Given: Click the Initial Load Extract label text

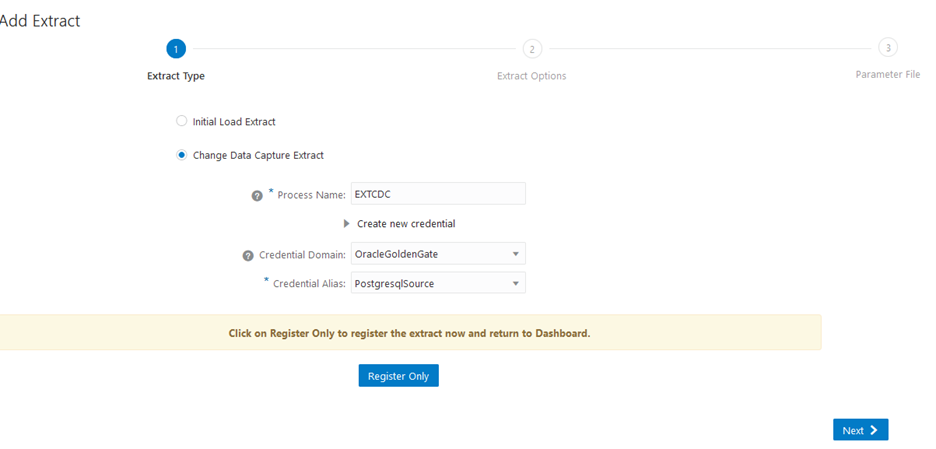Looking at the screenshot, I should (234, 122).
